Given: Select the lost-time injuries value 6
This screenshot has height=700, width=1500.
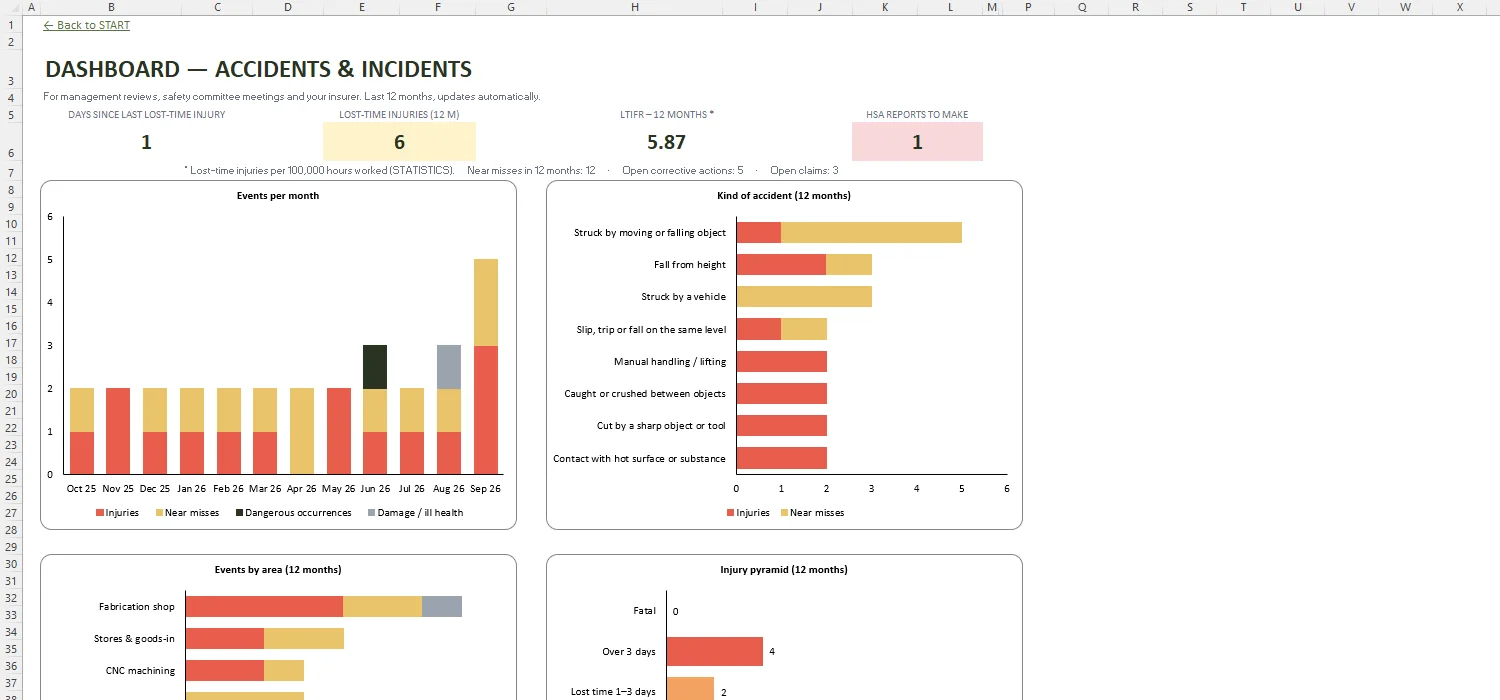Looking at the screenshot, I should click(399, 142).
